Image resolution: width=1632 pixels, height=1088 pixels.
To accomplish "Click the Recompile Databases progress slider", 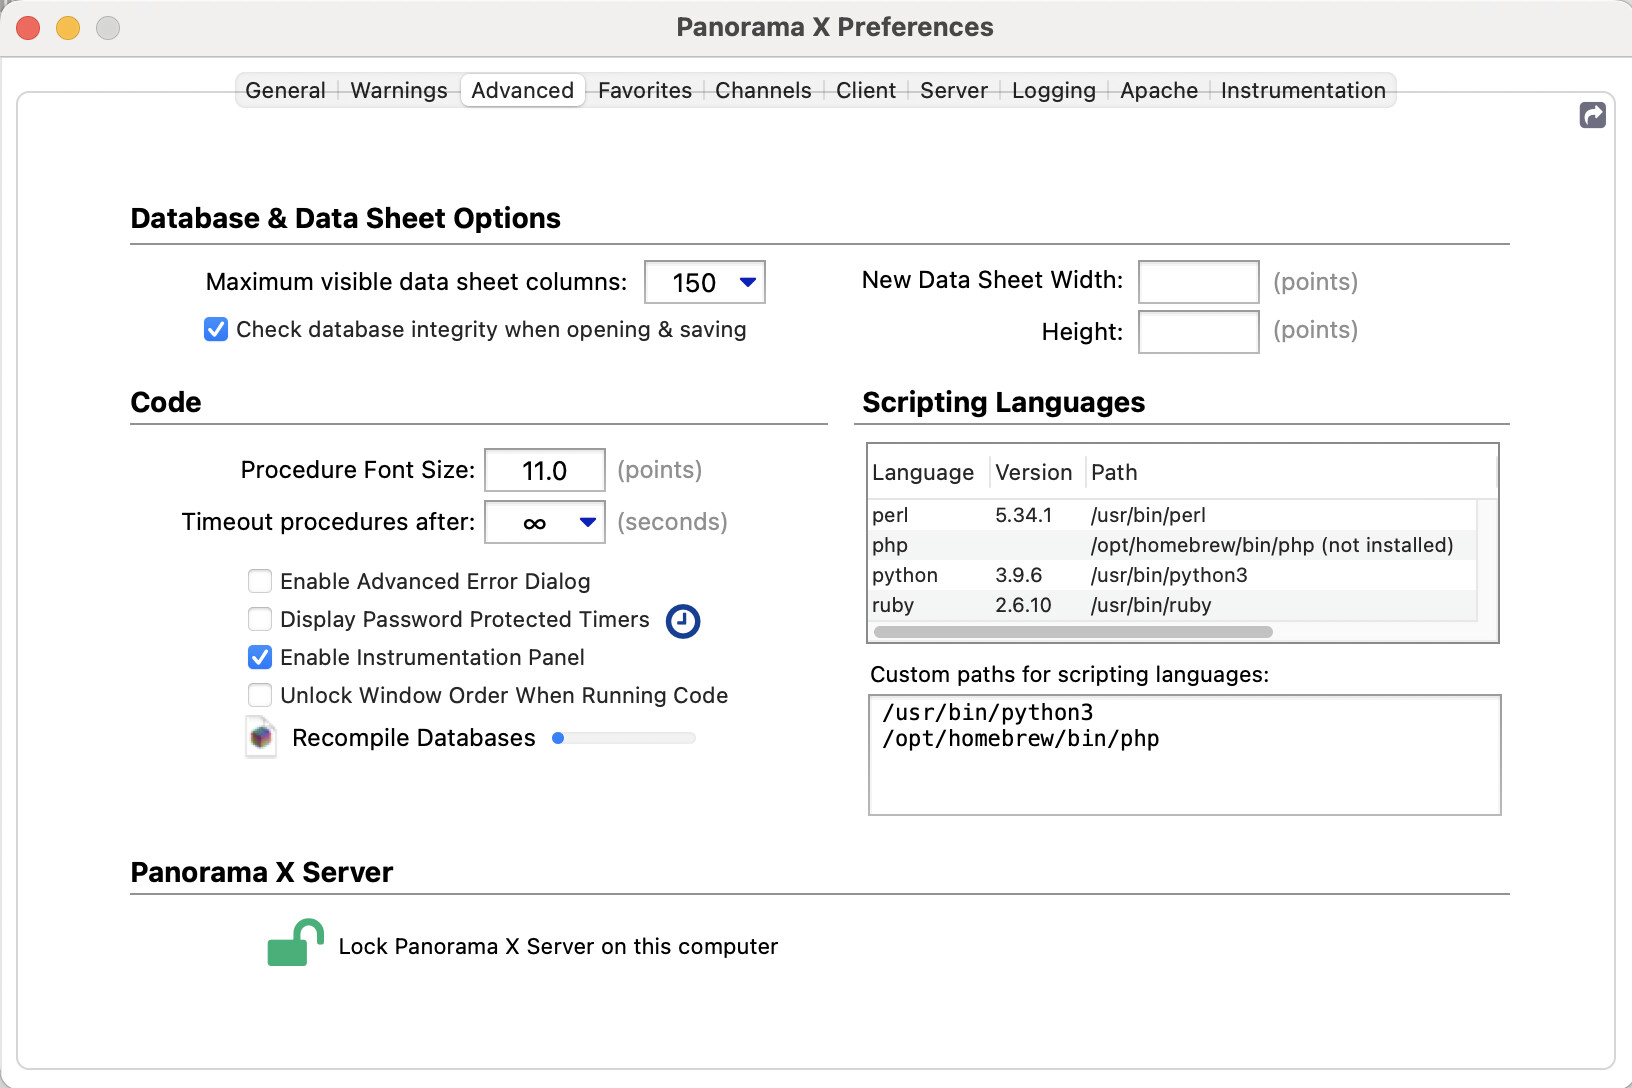I will tap(624, 738).
